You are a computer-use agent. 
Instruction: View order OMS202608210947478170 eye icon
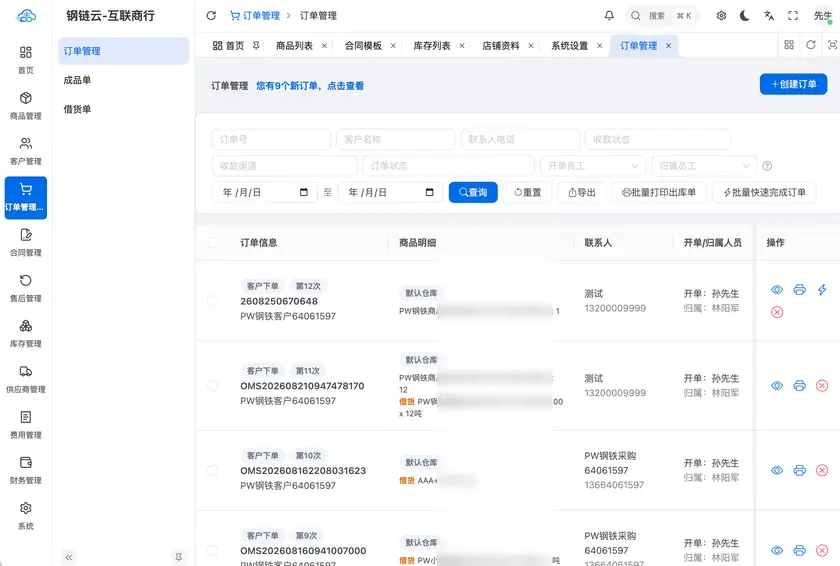click(777, 386)
